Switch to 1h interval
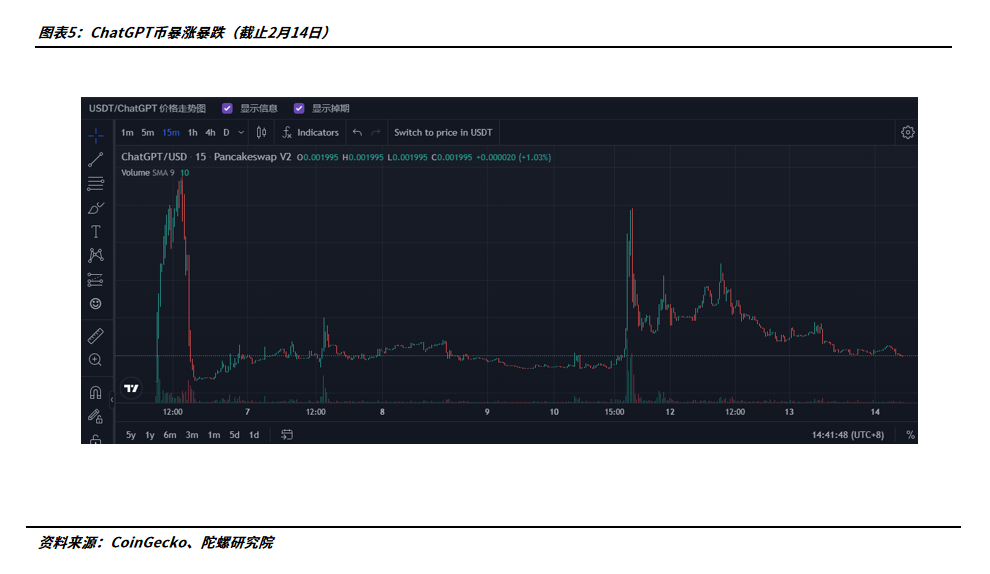The image size is (990, 574). point(192,132)
